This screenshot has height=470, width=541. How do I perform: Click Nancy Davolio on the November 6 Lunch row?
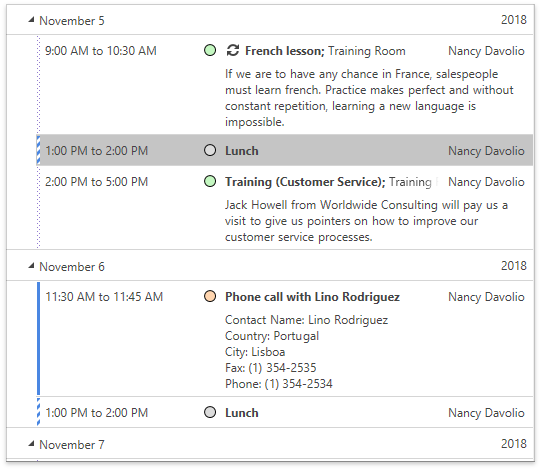(486, 413)
